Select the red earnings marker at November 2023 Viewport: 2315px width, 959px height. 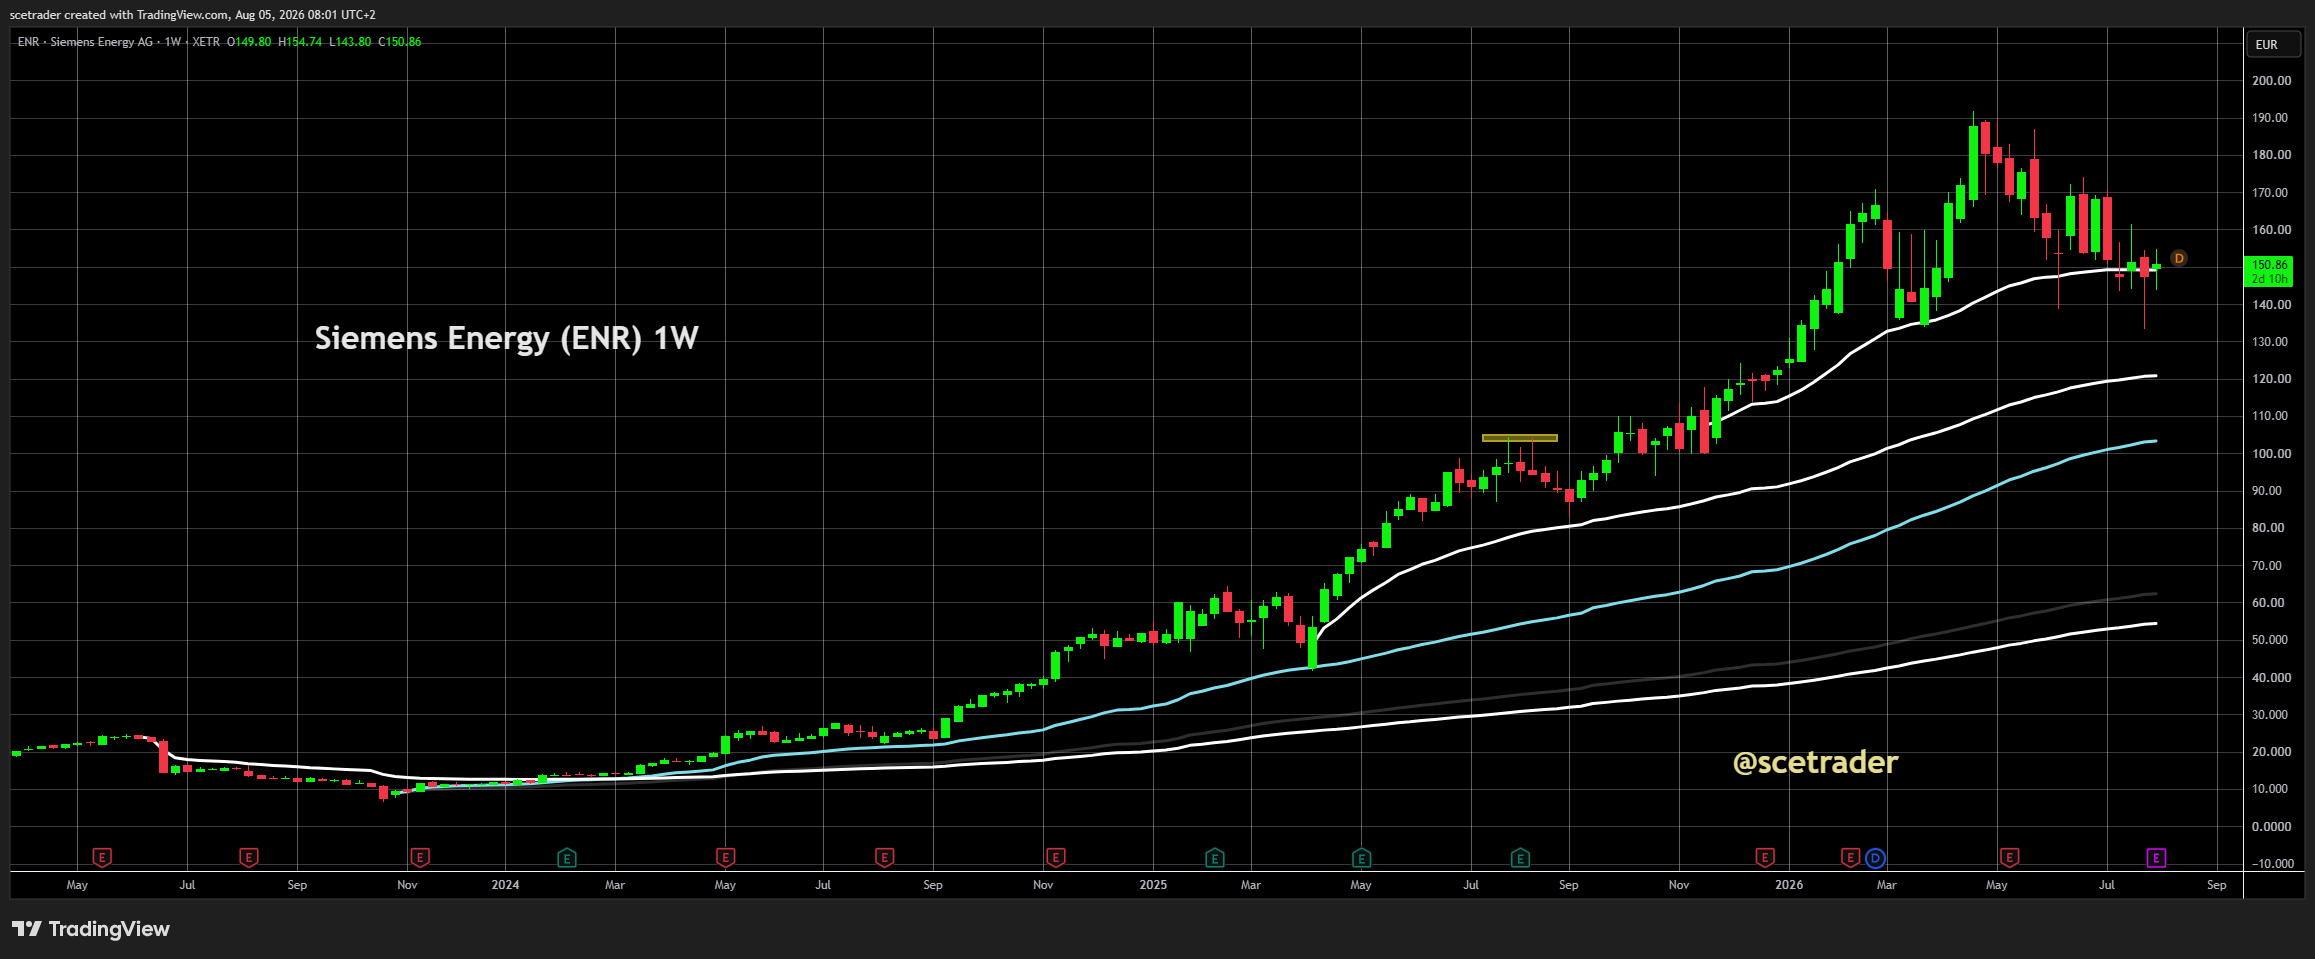(x=420, y=857)
